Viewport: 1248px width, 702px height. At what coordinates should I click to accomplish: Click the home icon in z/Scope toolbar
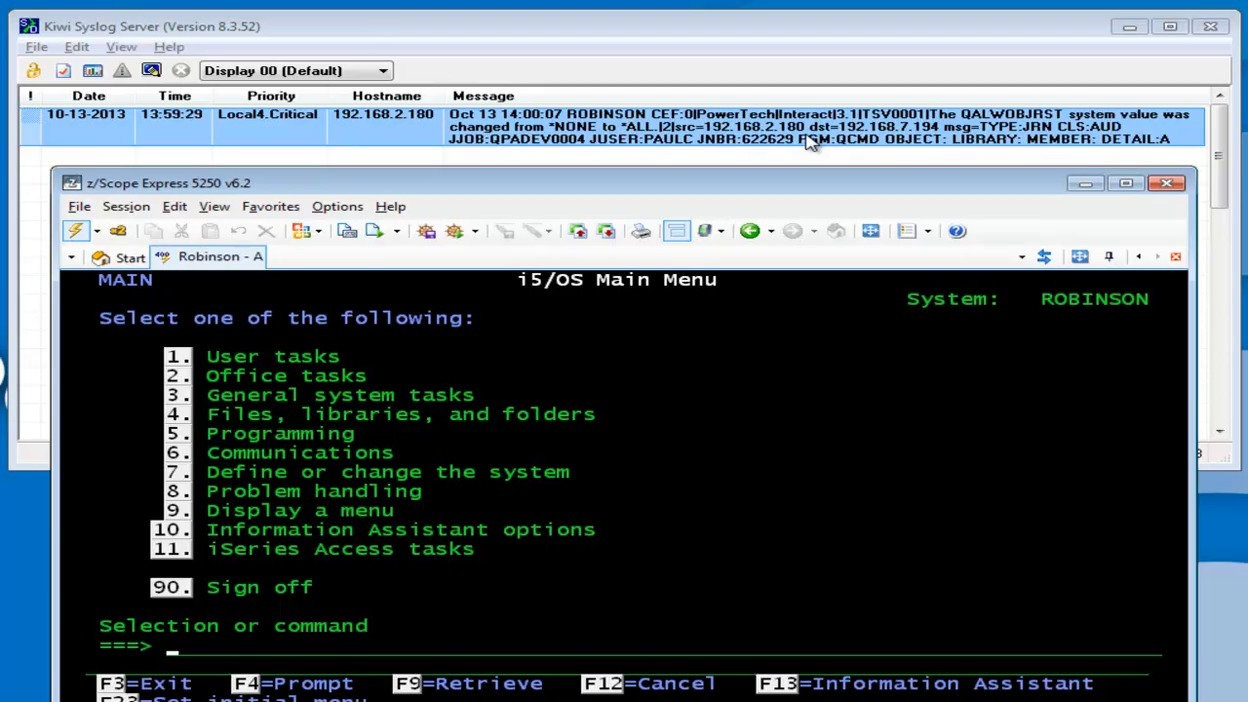click(836, 230)
